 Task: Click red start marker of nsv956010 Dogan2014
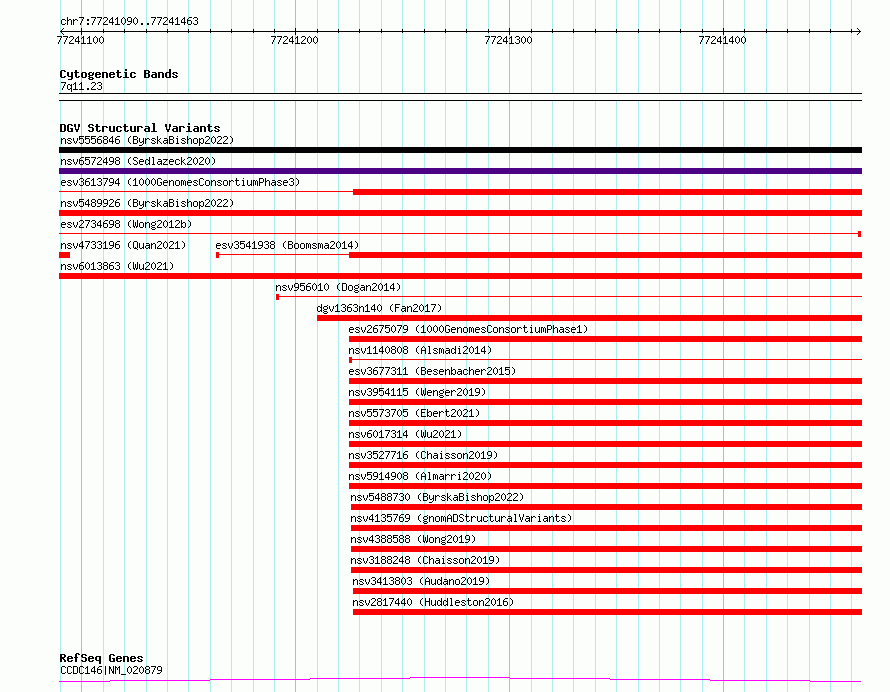click(277, 297)
